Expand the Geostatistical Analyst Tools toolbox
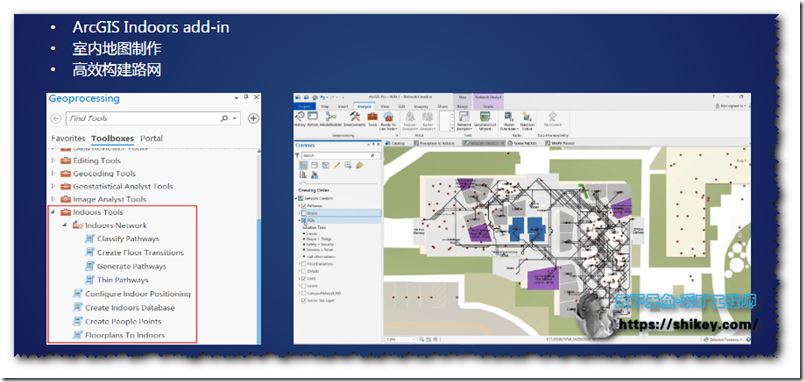The image size is (804, 382). coord(52,186)
